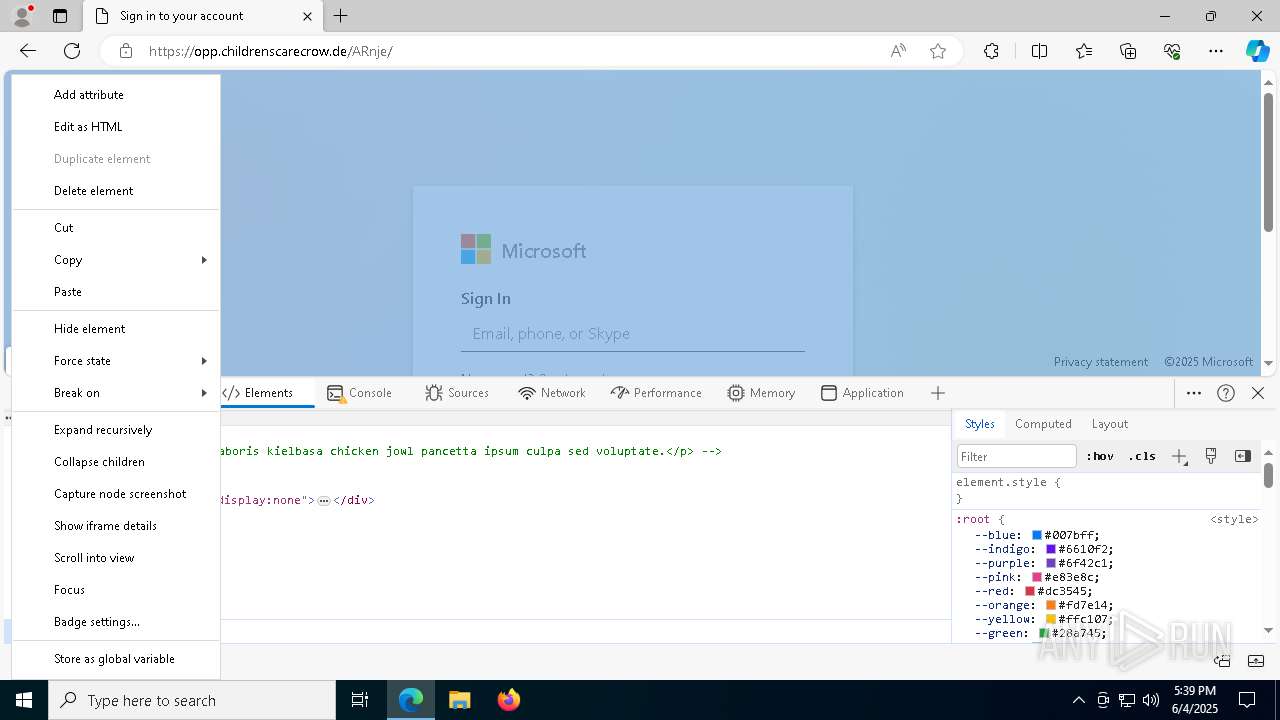
Task: Toggle Split screen icon
Action: (x=1039, y=51)
